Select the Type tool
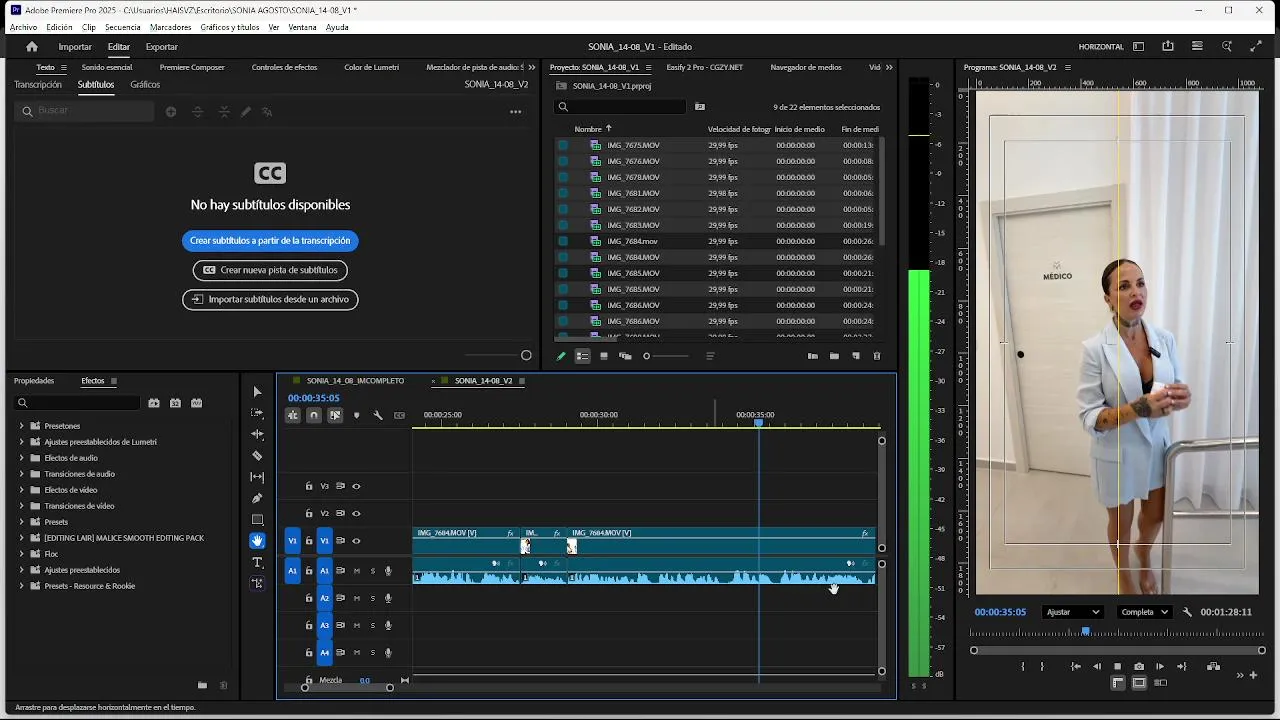This screenshot has width=1280, height=720. click(257, 562)
